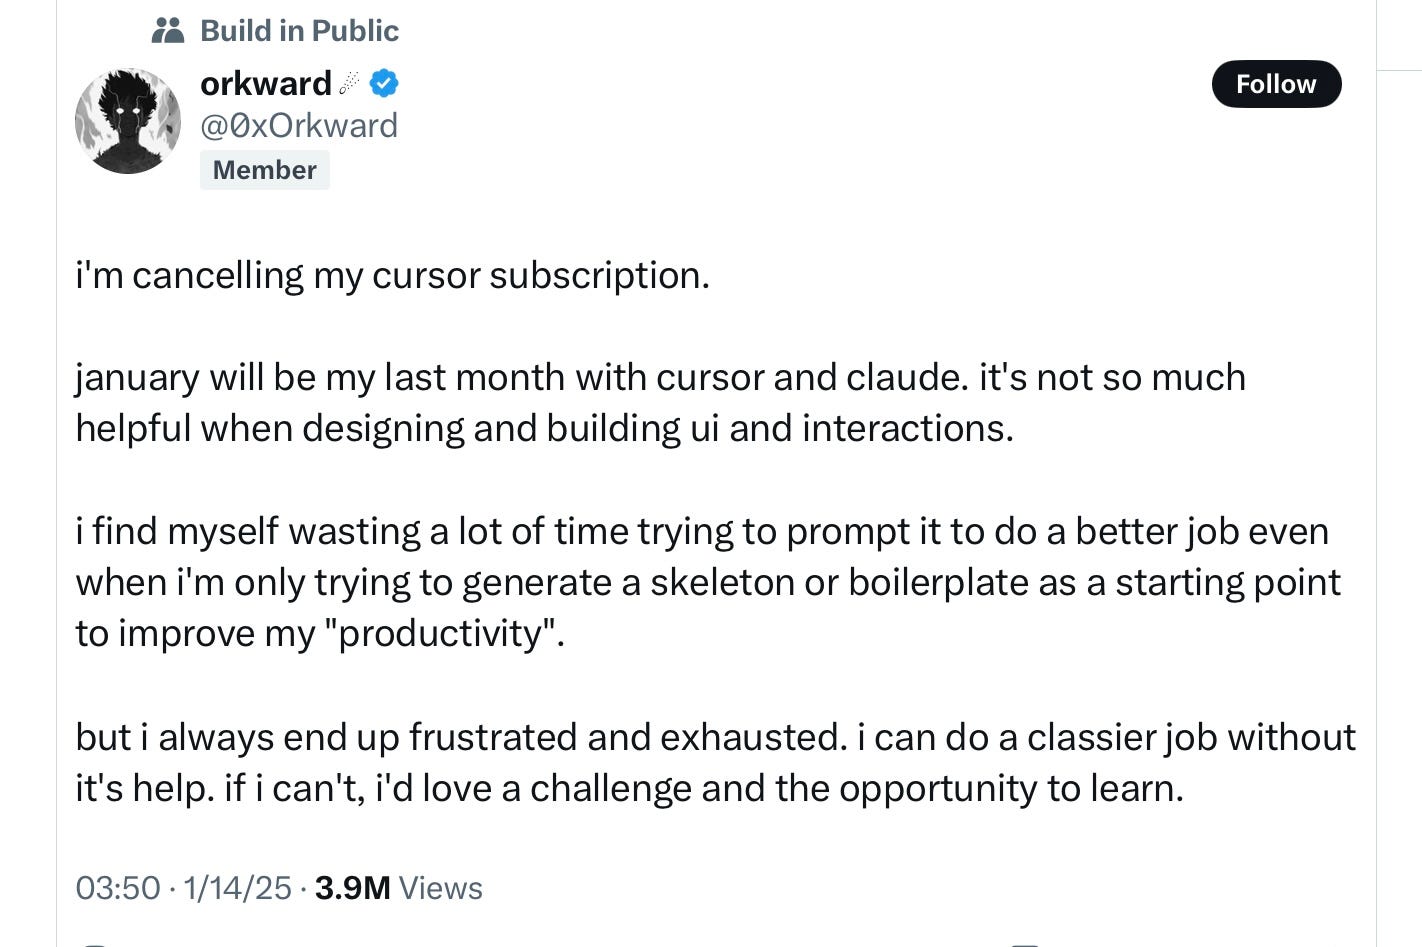Click the Member community role badge
The height and width of the screenshot is (947, 1422).
[264, 170]
